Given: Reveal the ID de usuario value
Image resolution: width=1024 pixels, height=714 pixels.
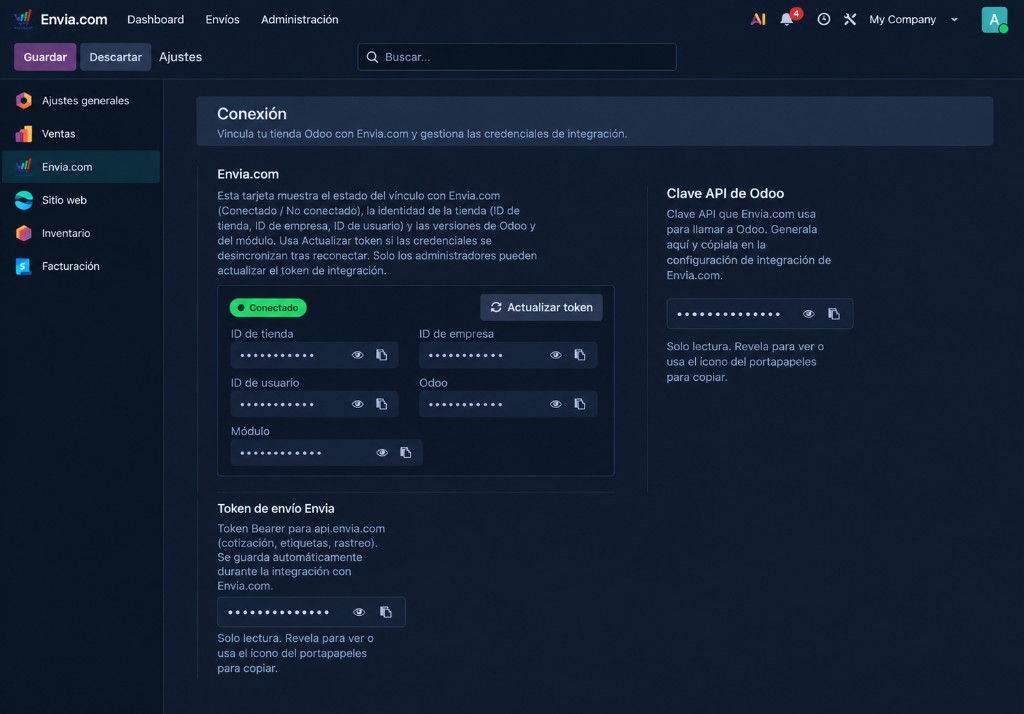Looking at the screenshot, I should (357, 404).
